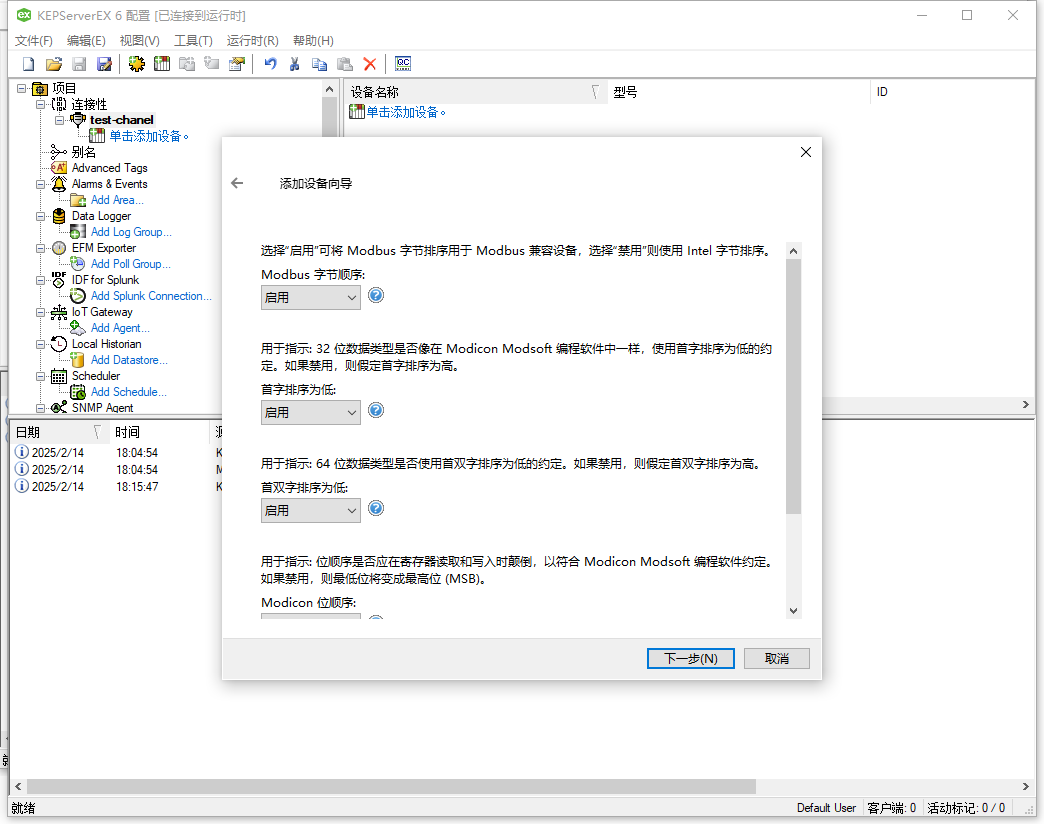1044x824 pixels.
Task: Collapse the 连接性 tree node
Action: 41,104
